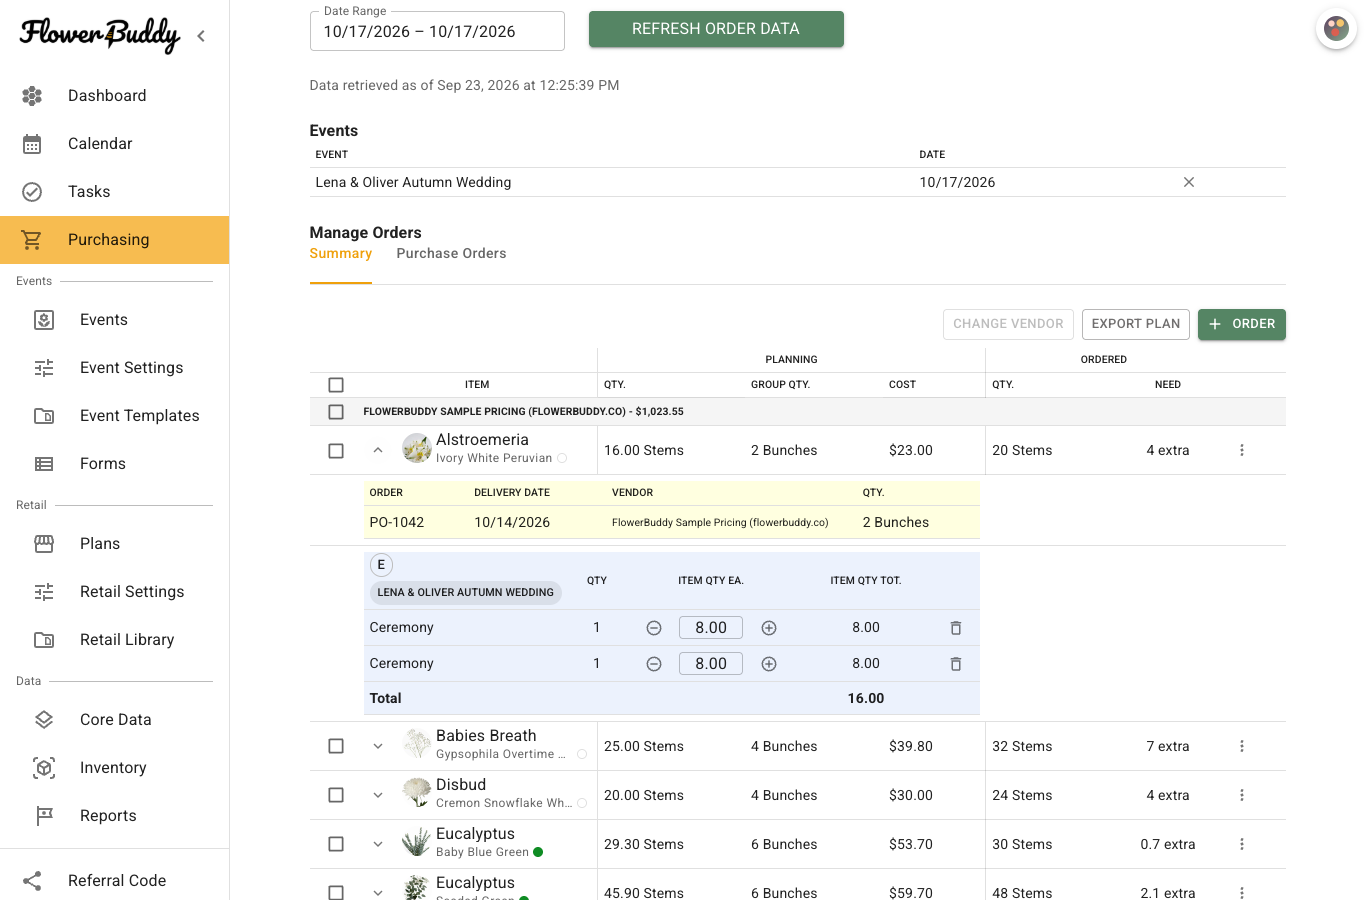The height and width of the screenshot is (900, 1365).
Task: Delete the first Ceremony line item
Action: [956, 628]
